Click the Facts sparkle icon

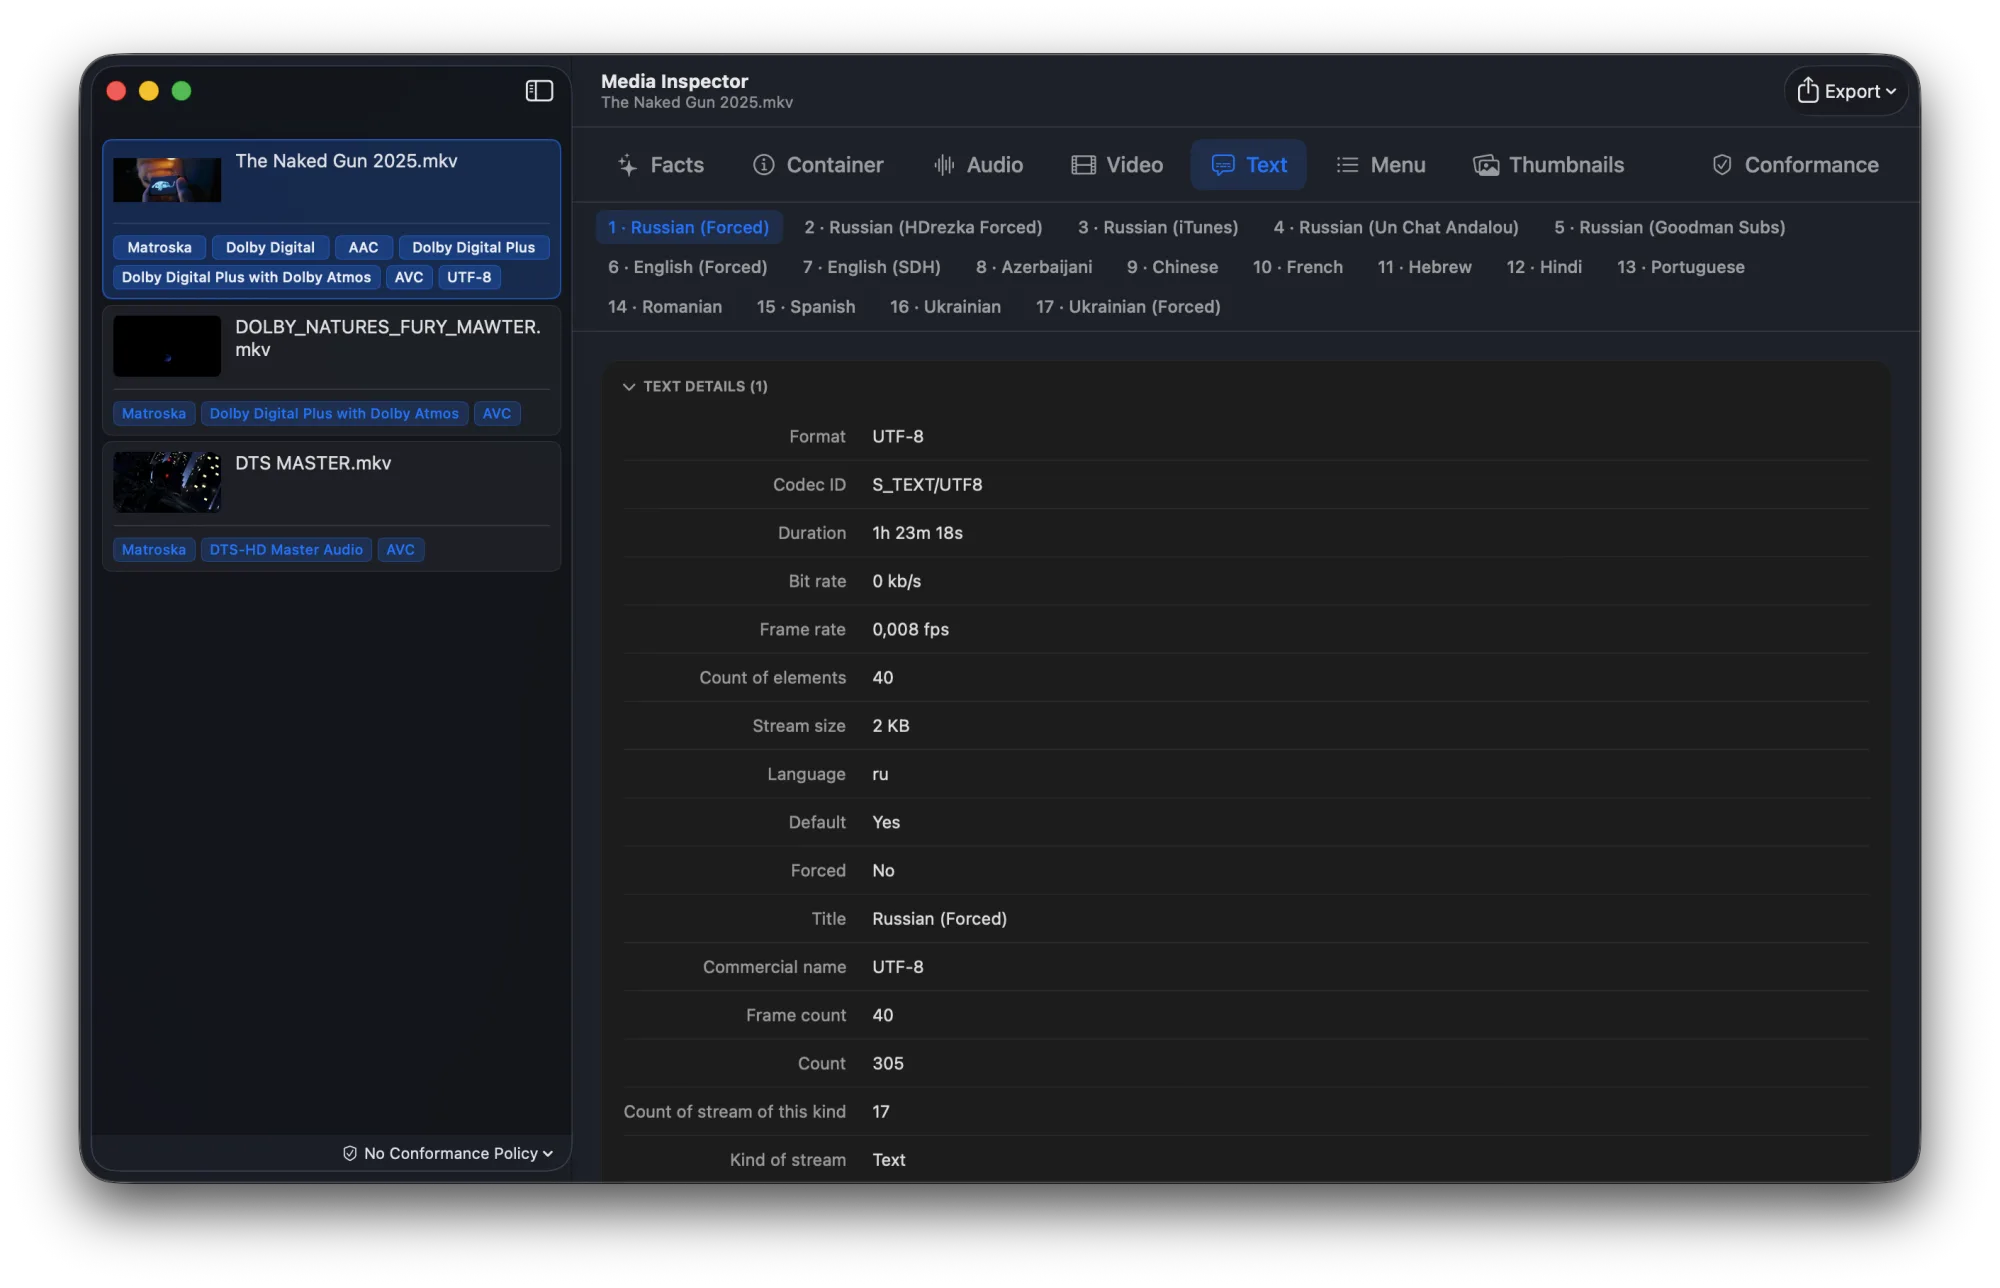pyautogui.click(x=628, y=165)
